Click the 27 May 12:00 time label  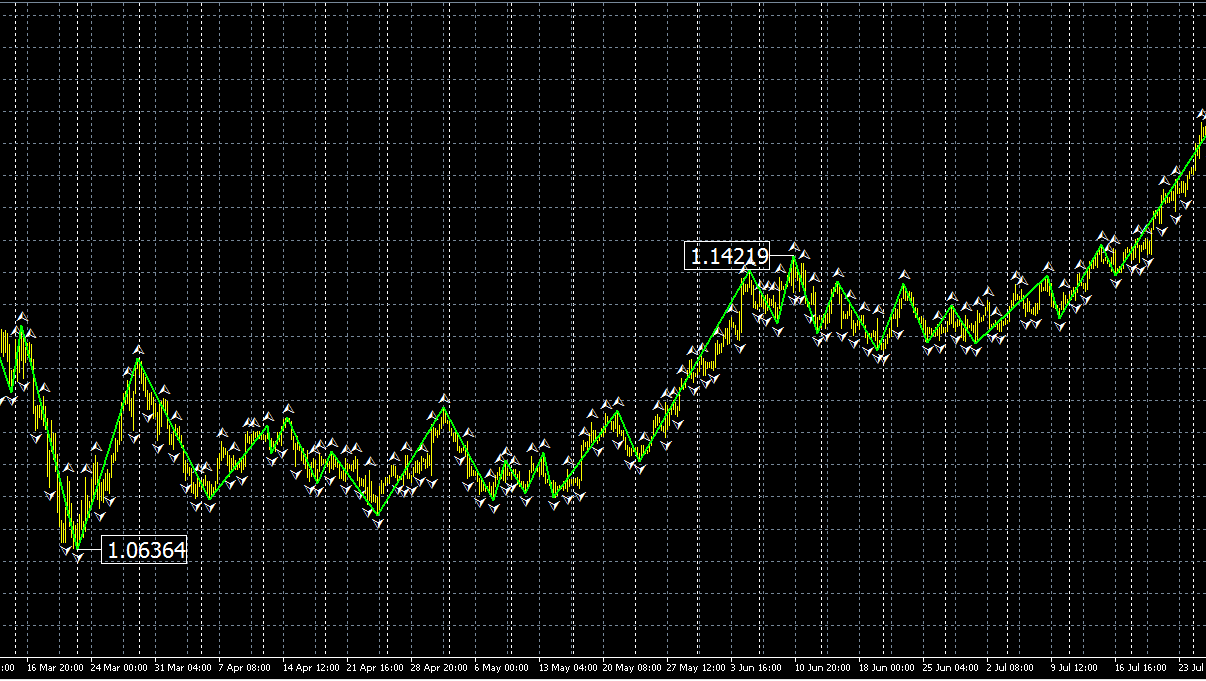point(696,668)
